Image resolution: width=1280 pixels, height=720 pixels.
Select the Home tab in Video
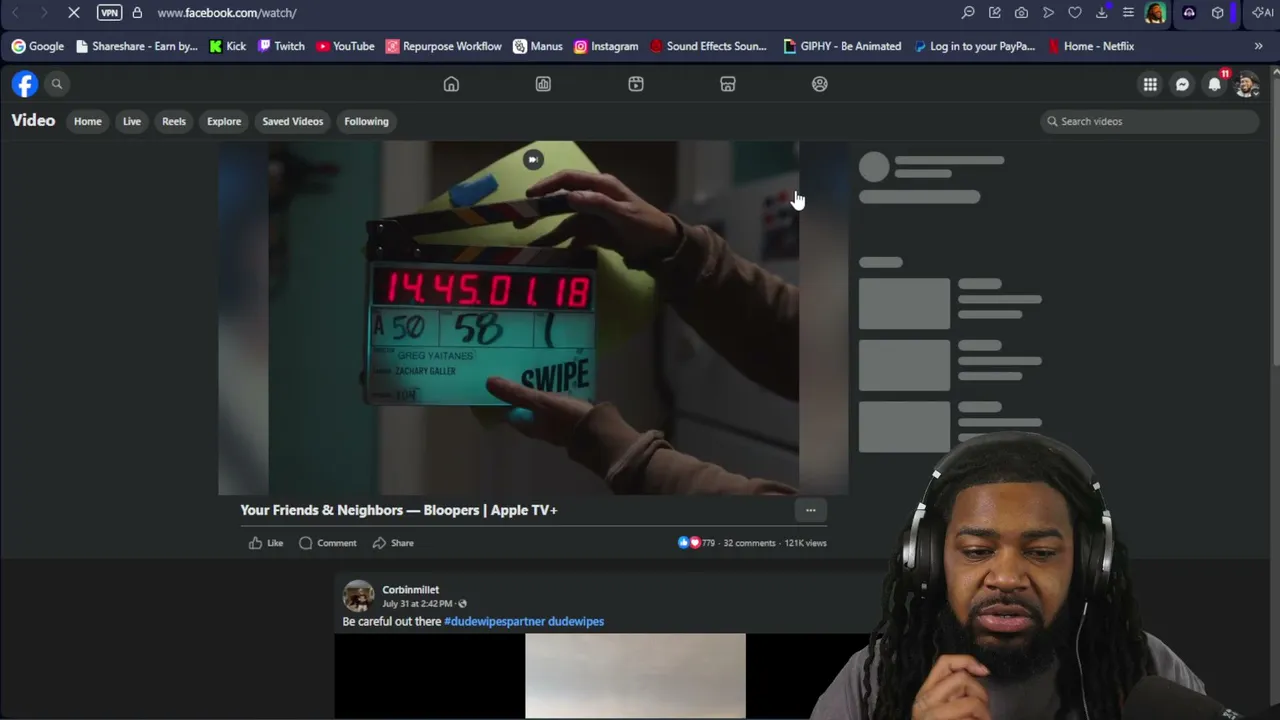[x=88, y=121]
